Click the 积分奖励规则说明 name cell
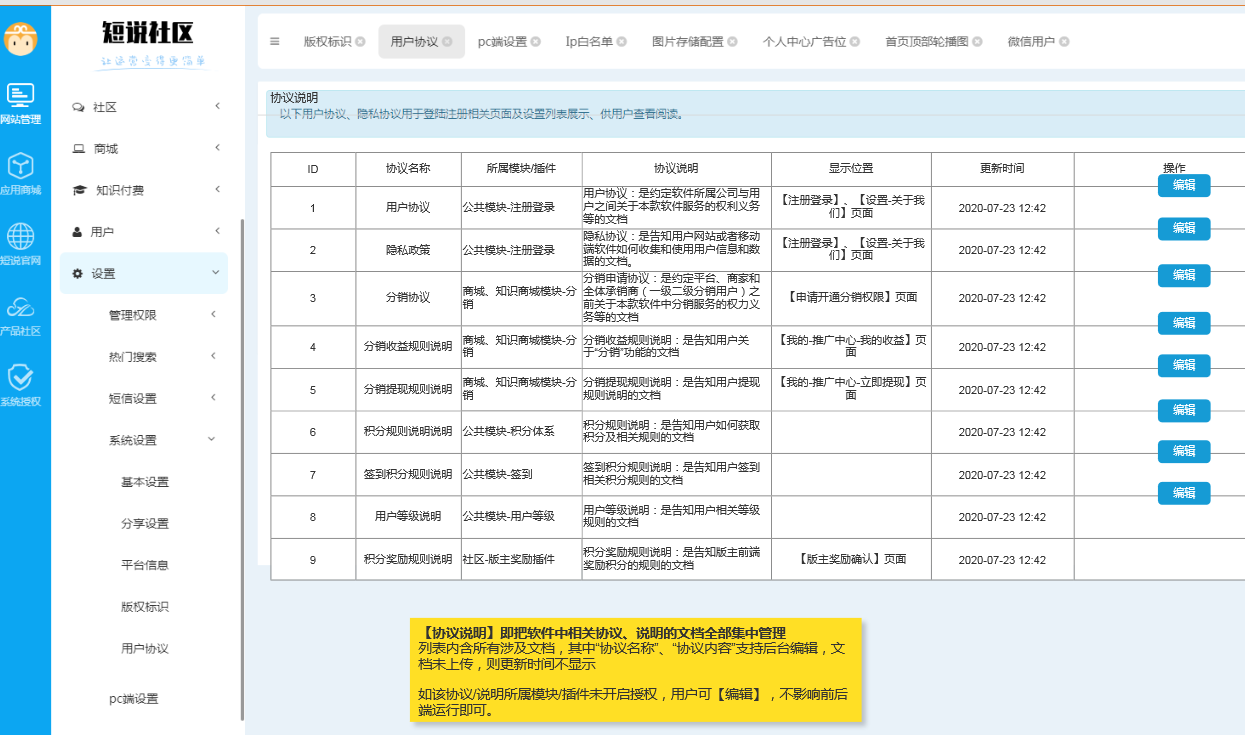Screen dimensions: 1245x735 (408, 560)
